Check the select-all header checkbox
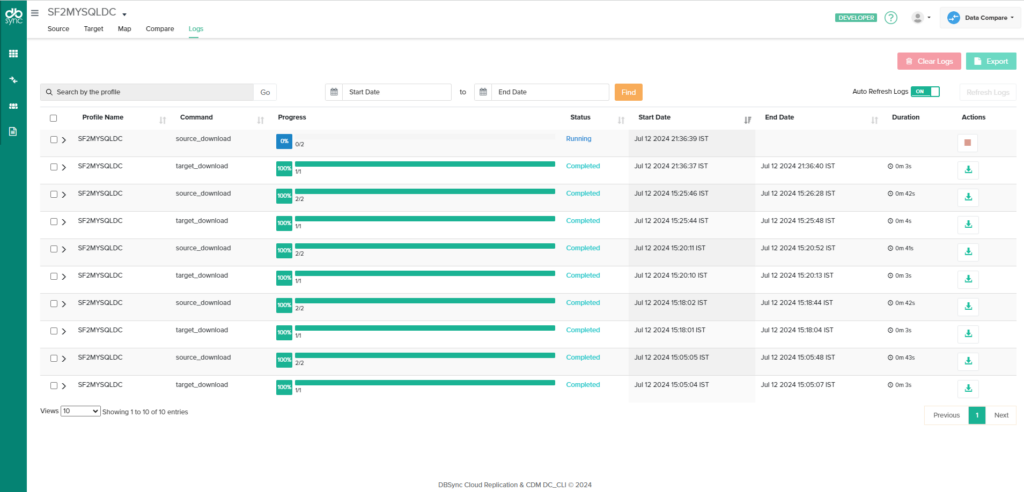The width and height of the screenshot is (1024, 492). tap(54, 118)
